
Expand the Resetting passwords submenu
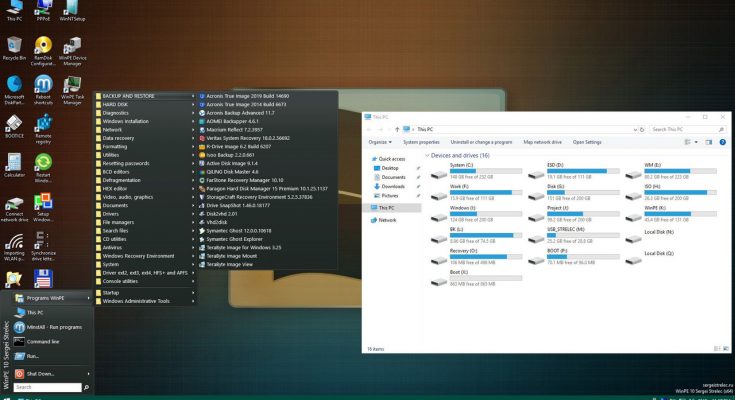145,164
